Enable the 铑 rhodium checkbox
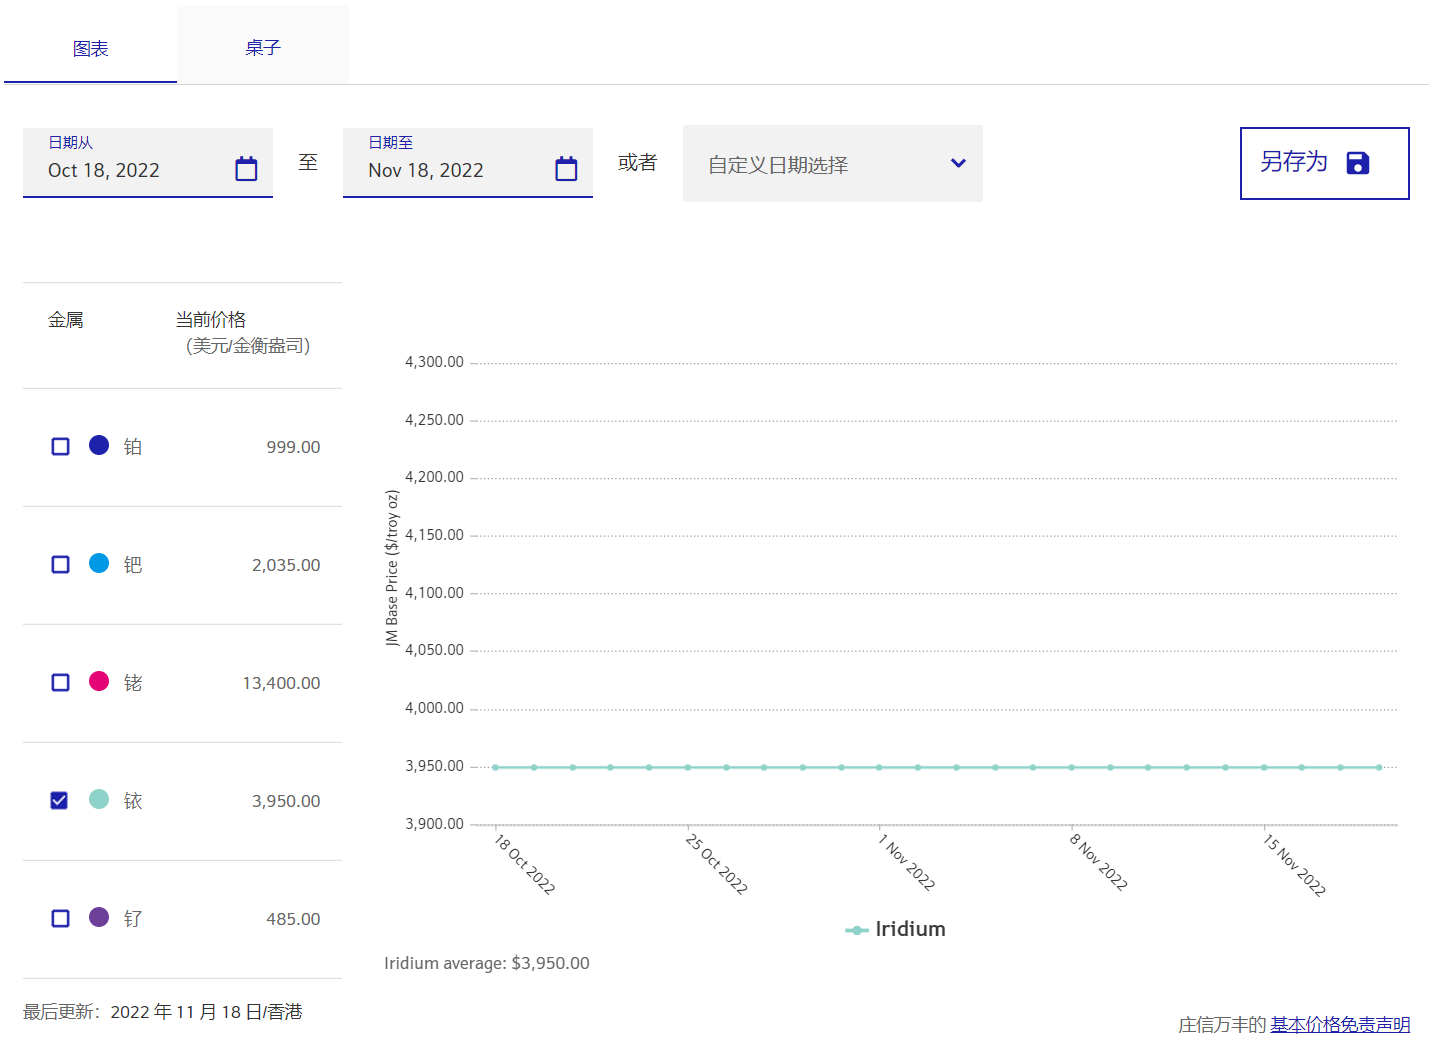 coord(61,682)
